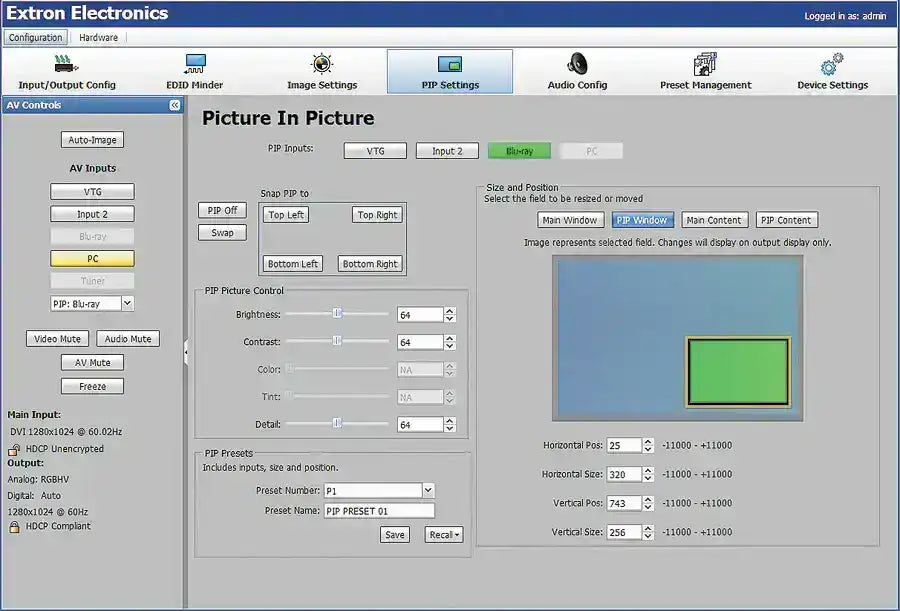Image resolution: width=900 pixels, height=611 pixels.
Task: Toggle Audio Mute
Action: tap(128, 339)
